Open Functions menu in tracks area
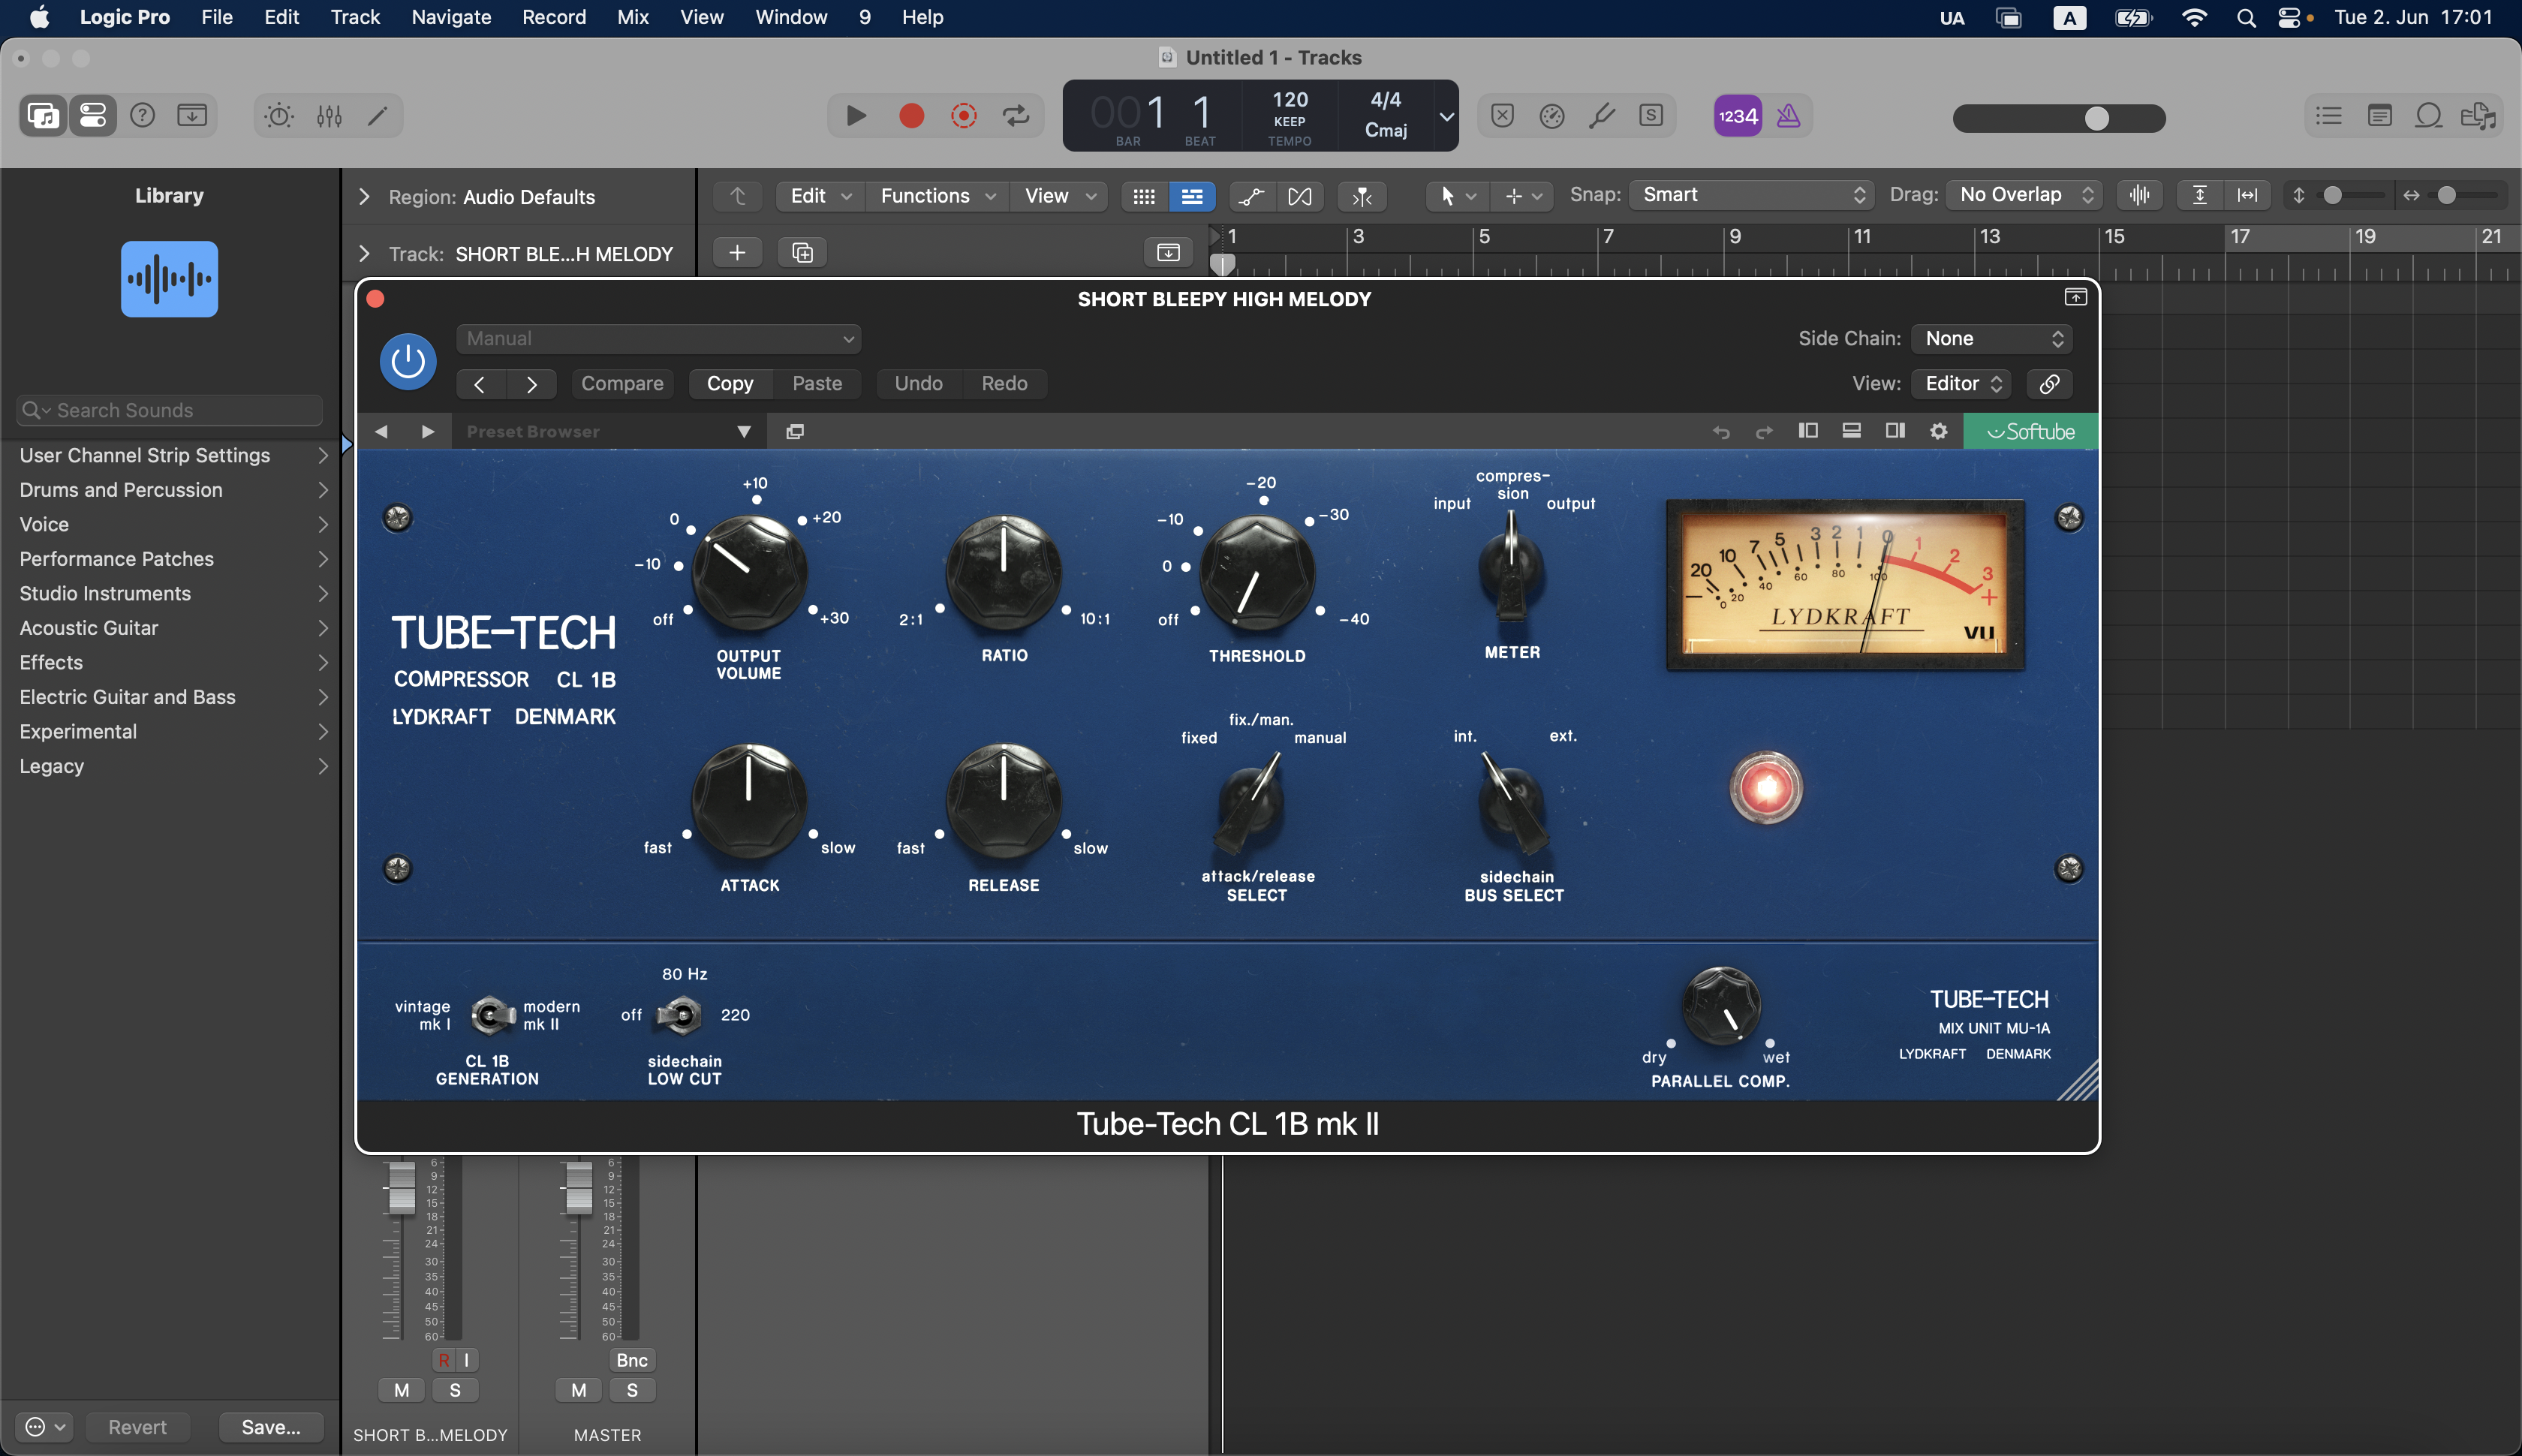This screenshot has width=2522, height=1456. pos(937,196)
